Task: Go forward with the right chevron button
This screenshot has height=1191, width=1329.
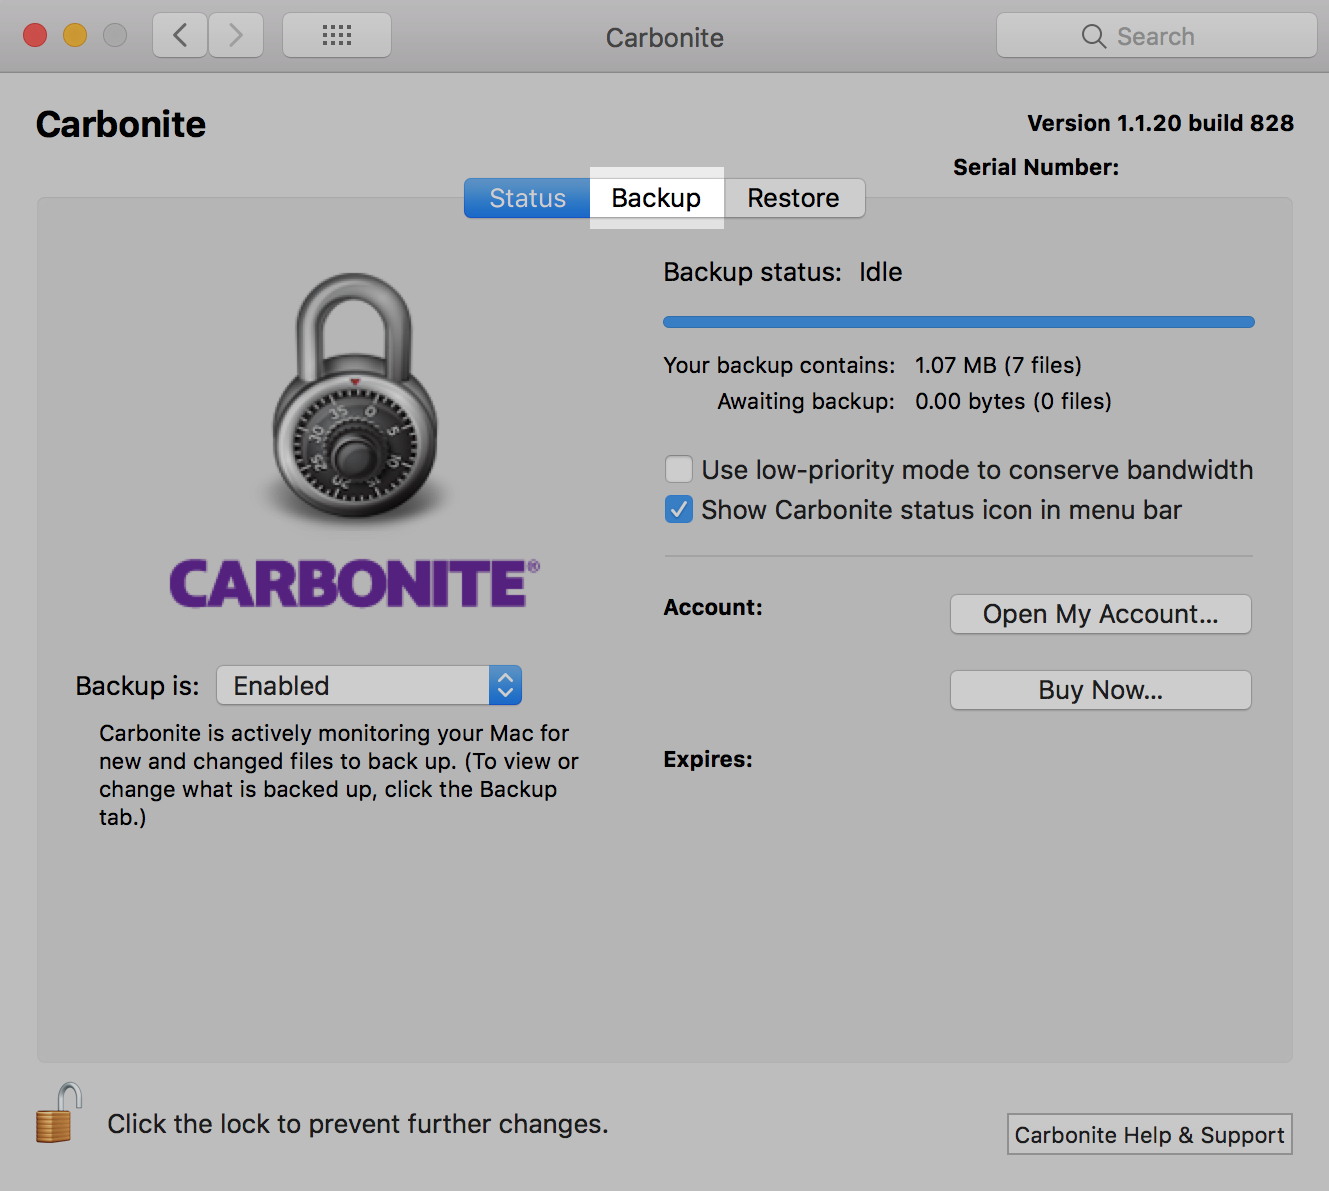Action: (x=236, y=36)
